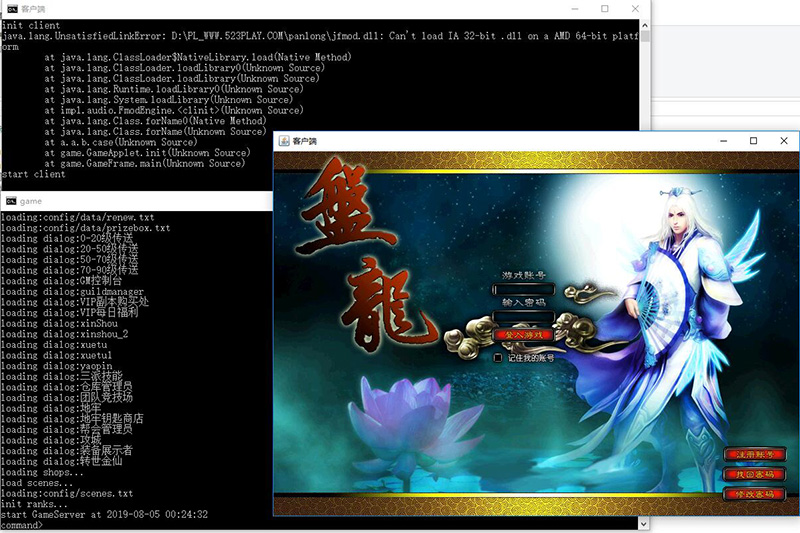Maximize the top 客户端 console window
Viewport: 800px width, 533px height.
(x=604, y=9)
